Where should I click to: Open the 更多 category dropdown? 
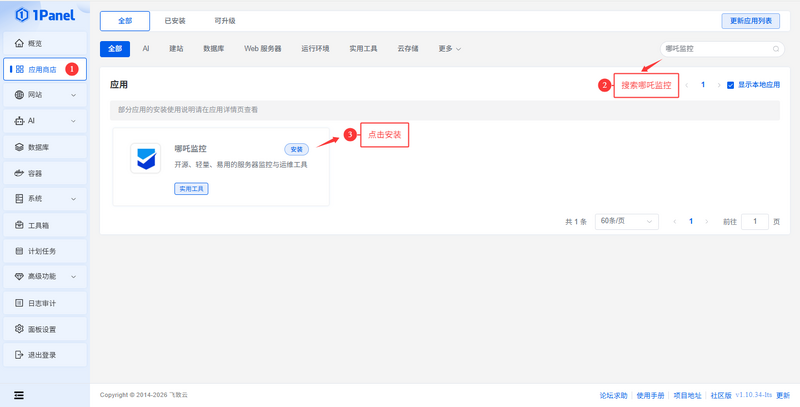(449, 49)
